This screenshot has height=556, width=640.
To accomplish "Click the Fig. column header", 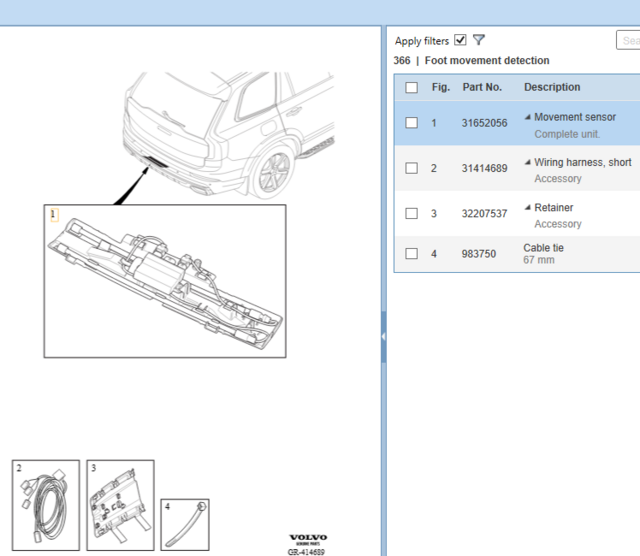I will pyautogui.click(x=440, y=87).
